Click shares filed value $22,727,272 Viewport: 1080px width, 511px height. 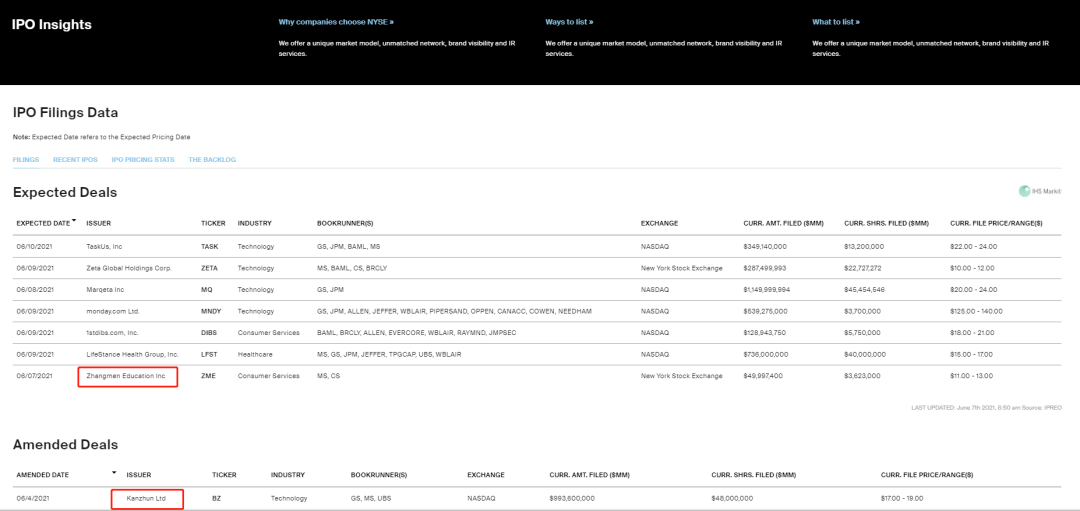(x=864, y=268)
